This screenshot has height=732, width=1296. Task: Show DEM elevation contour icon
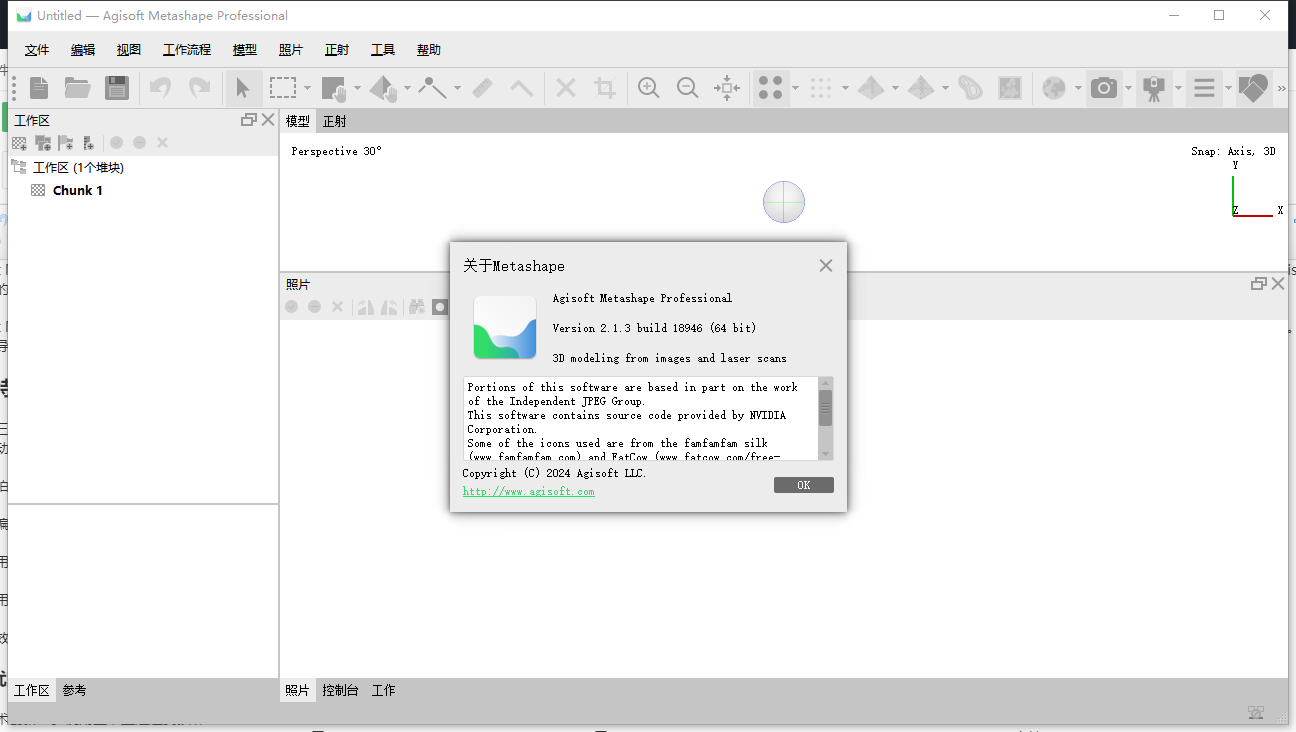tap(970, 88)
